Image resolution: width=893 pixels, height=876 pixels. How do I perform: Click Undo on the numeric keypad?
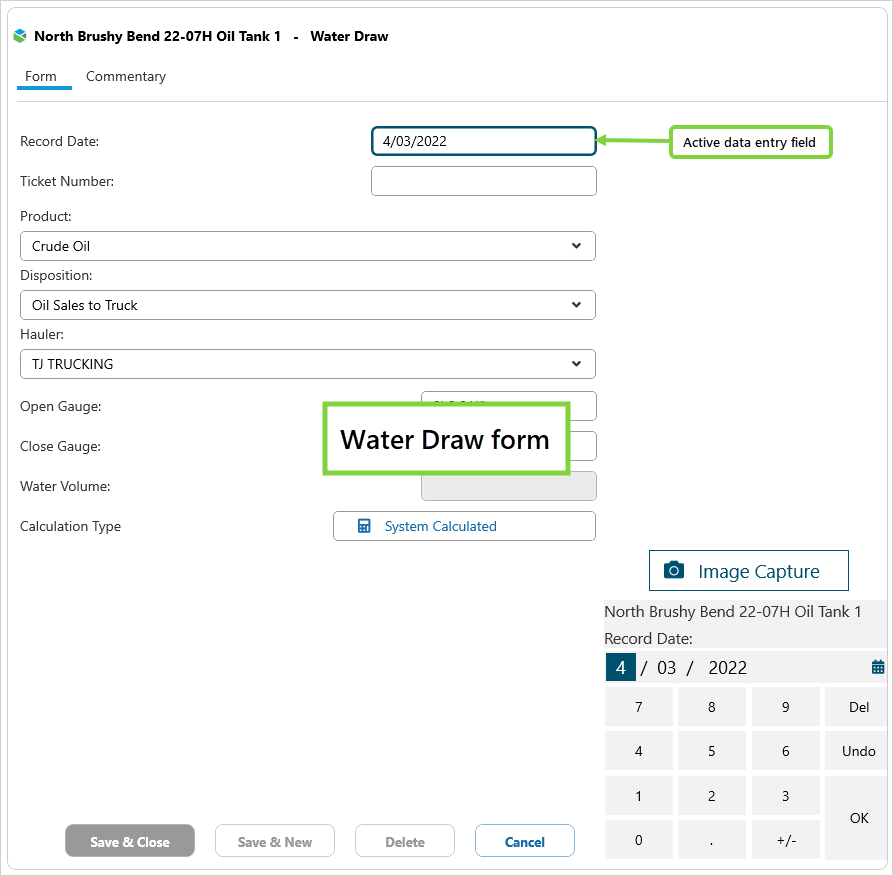coord(859,751)
